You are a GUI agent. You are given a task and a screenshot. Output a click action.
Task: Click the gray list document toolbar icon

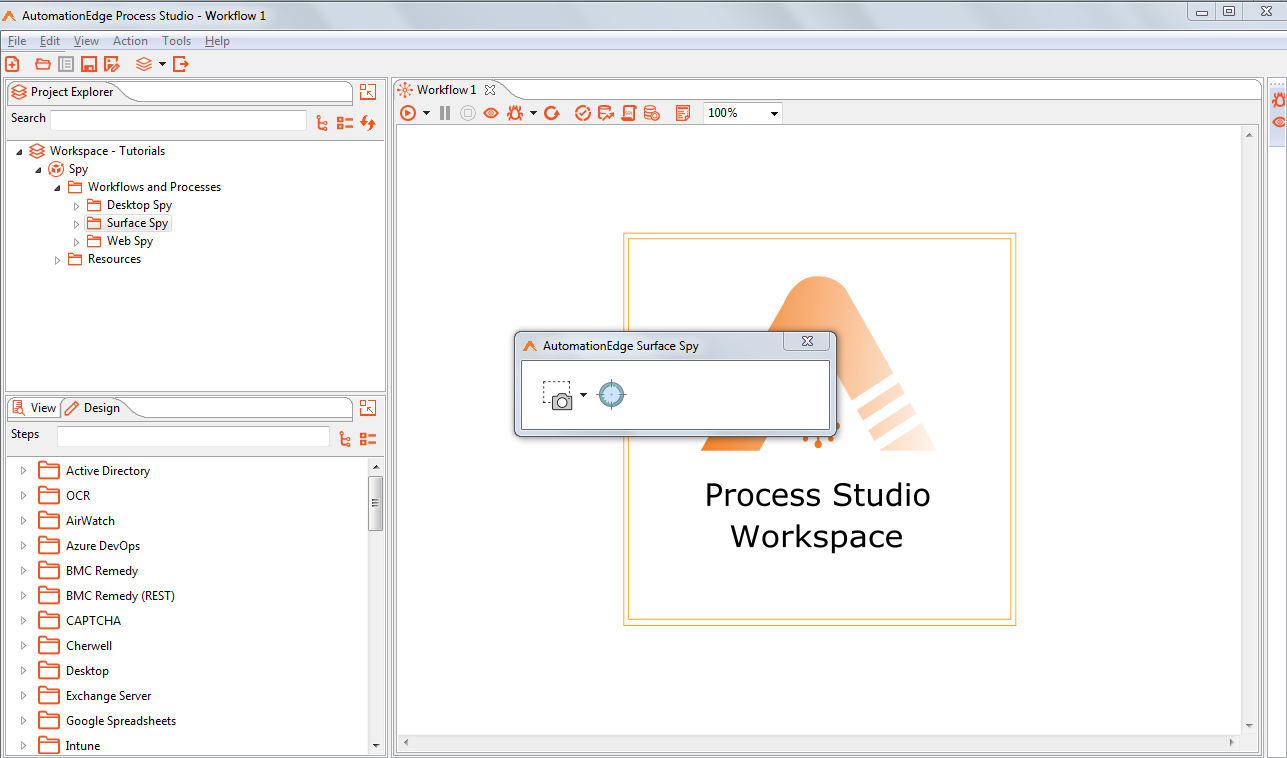point(65,64)
